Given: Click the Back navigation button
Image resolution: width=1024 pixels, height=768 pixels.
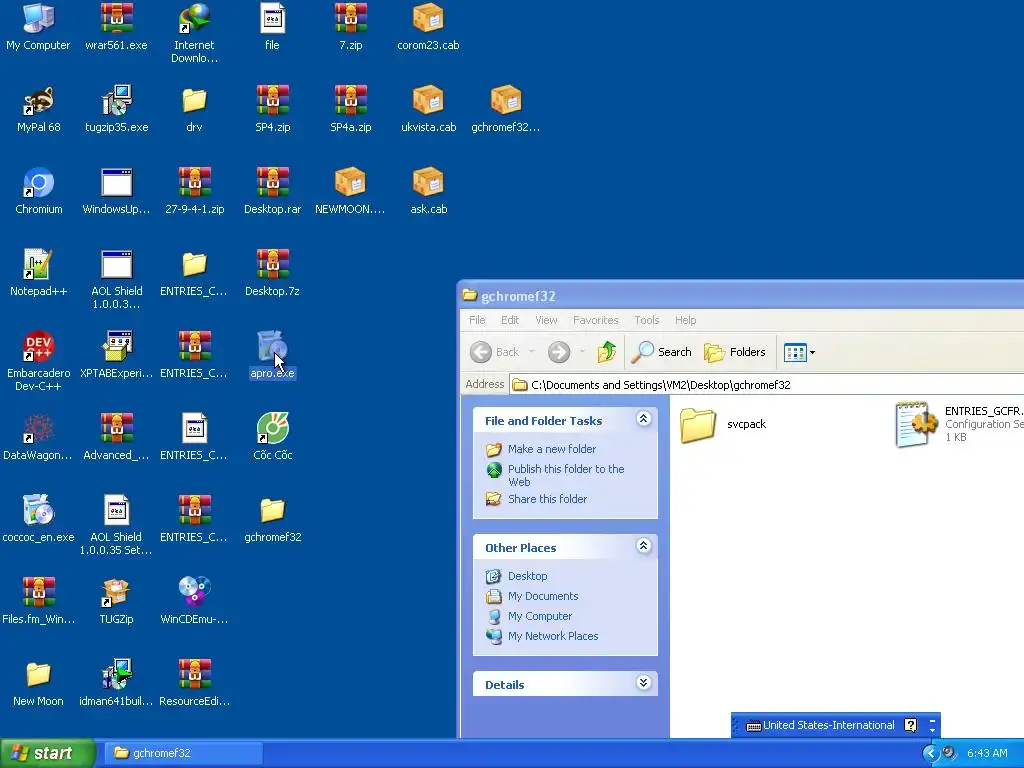Looking at the screenshot, I should tap(494, 352).
